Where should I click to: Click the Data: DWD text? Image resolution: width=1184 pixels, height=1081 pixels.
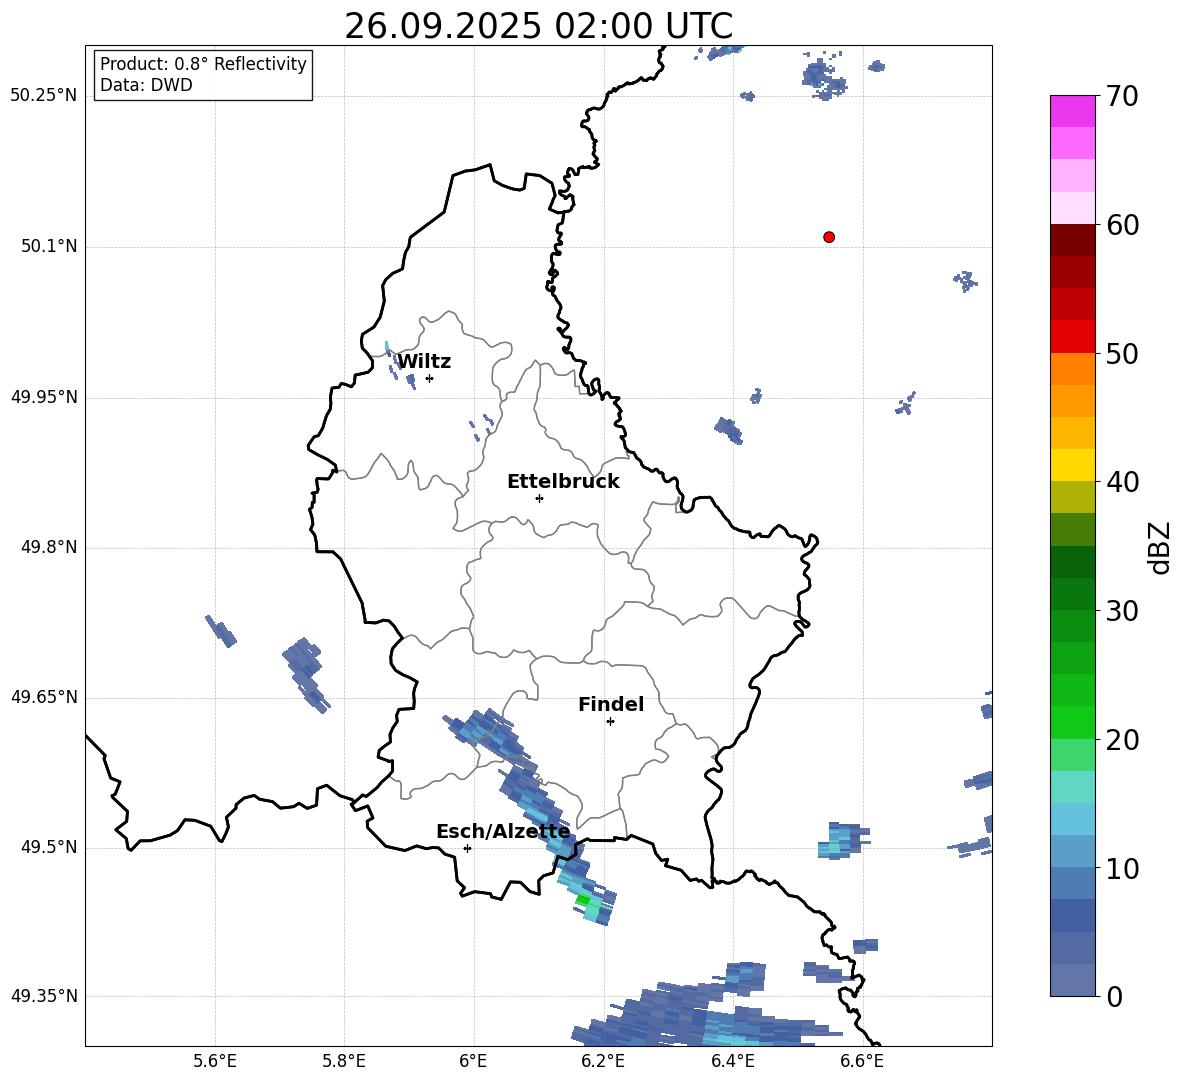coord(146,85)
